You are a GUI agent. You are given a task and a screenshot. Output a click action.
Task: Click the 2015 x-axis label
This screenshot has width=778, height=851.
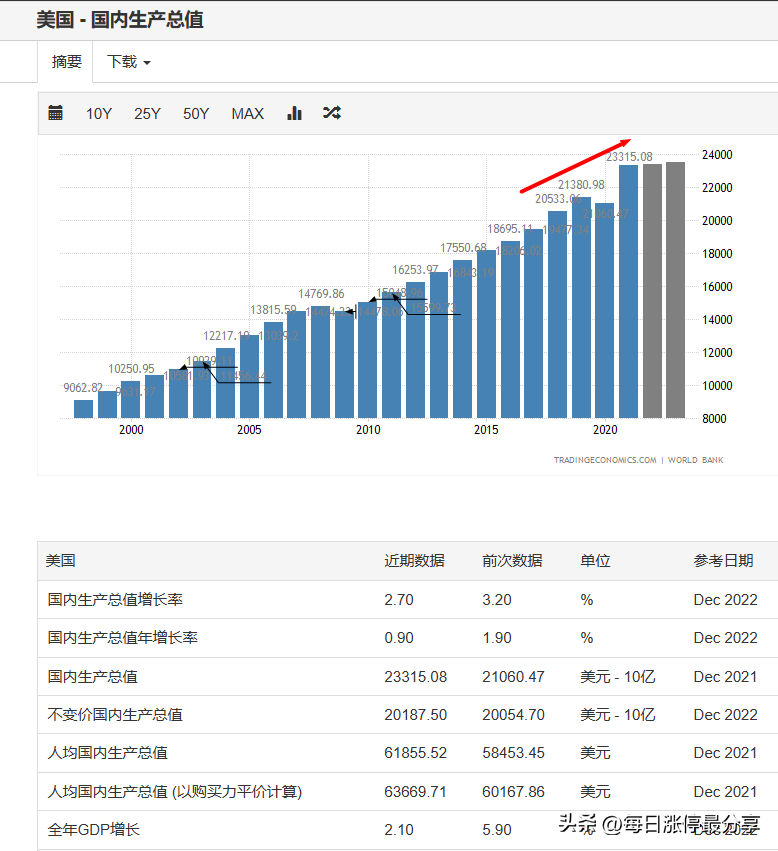[486, 429]
